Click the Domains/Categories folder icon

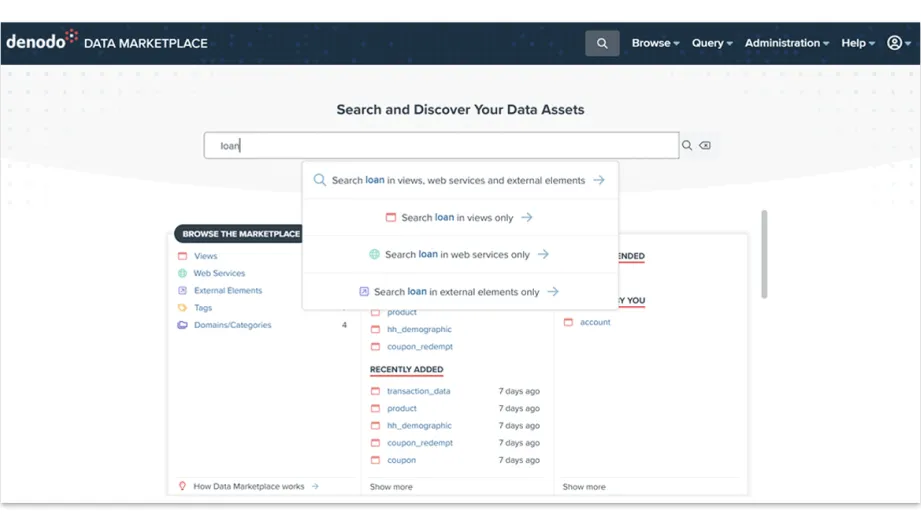183,325
